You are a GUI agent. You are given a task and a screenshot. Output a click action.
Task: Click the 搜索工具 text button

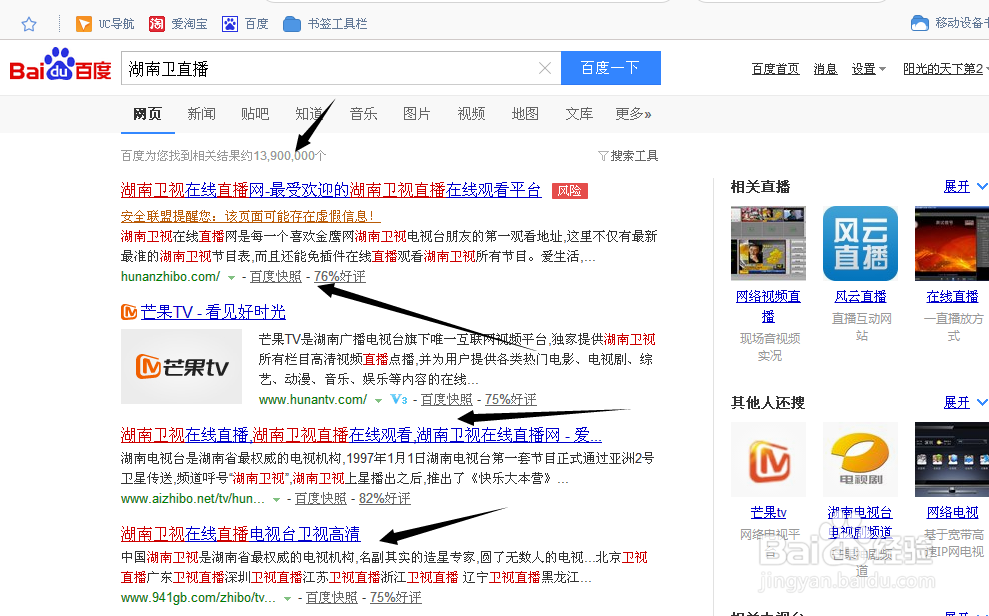(634, 156)
